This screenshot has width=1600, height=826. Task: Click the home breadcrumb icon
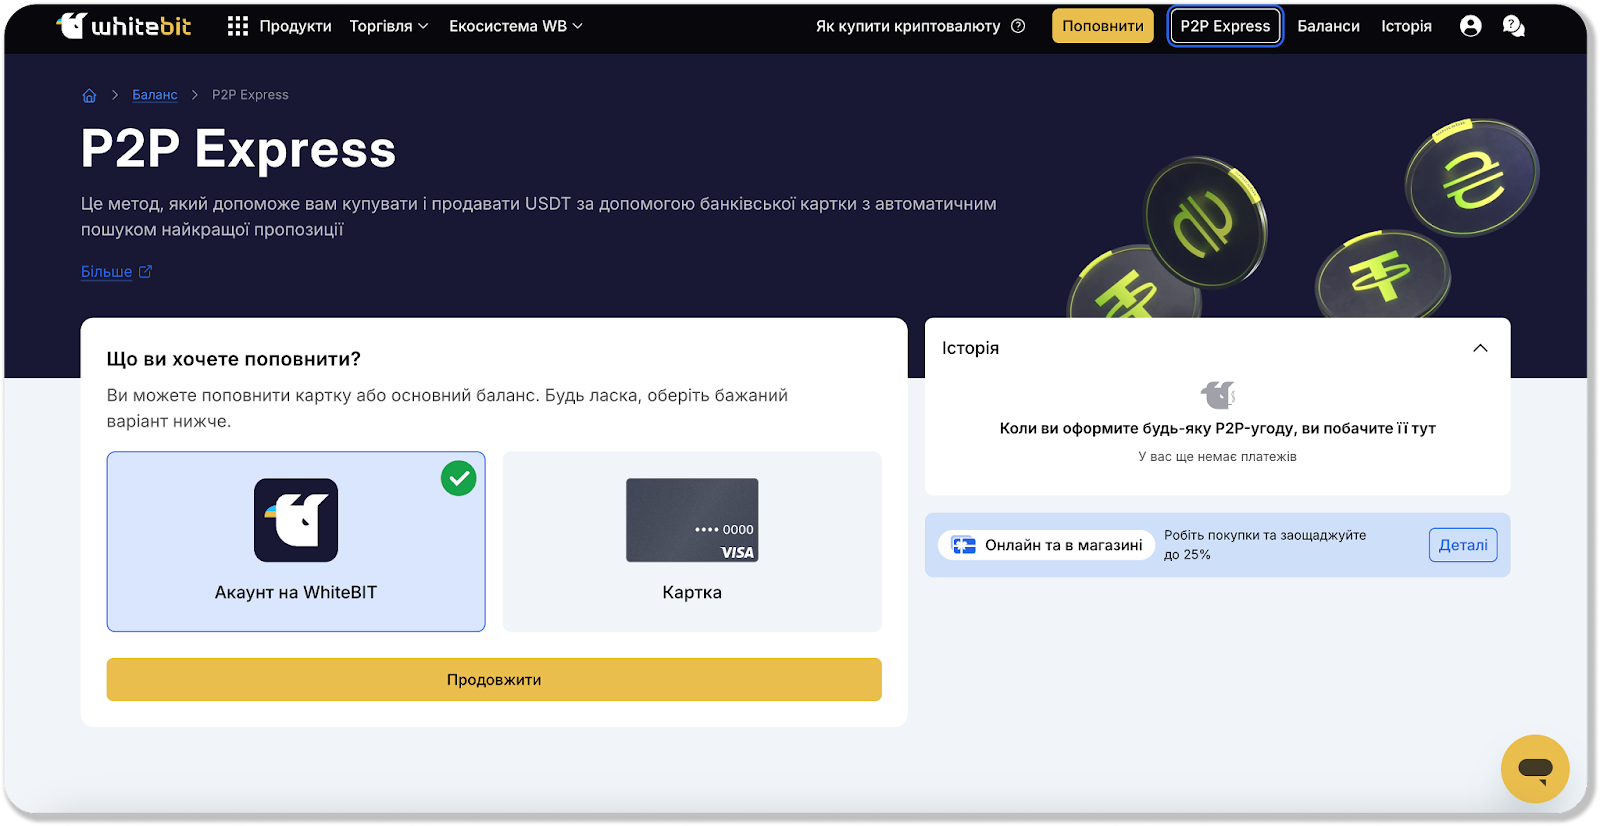(x=89, y=95)
